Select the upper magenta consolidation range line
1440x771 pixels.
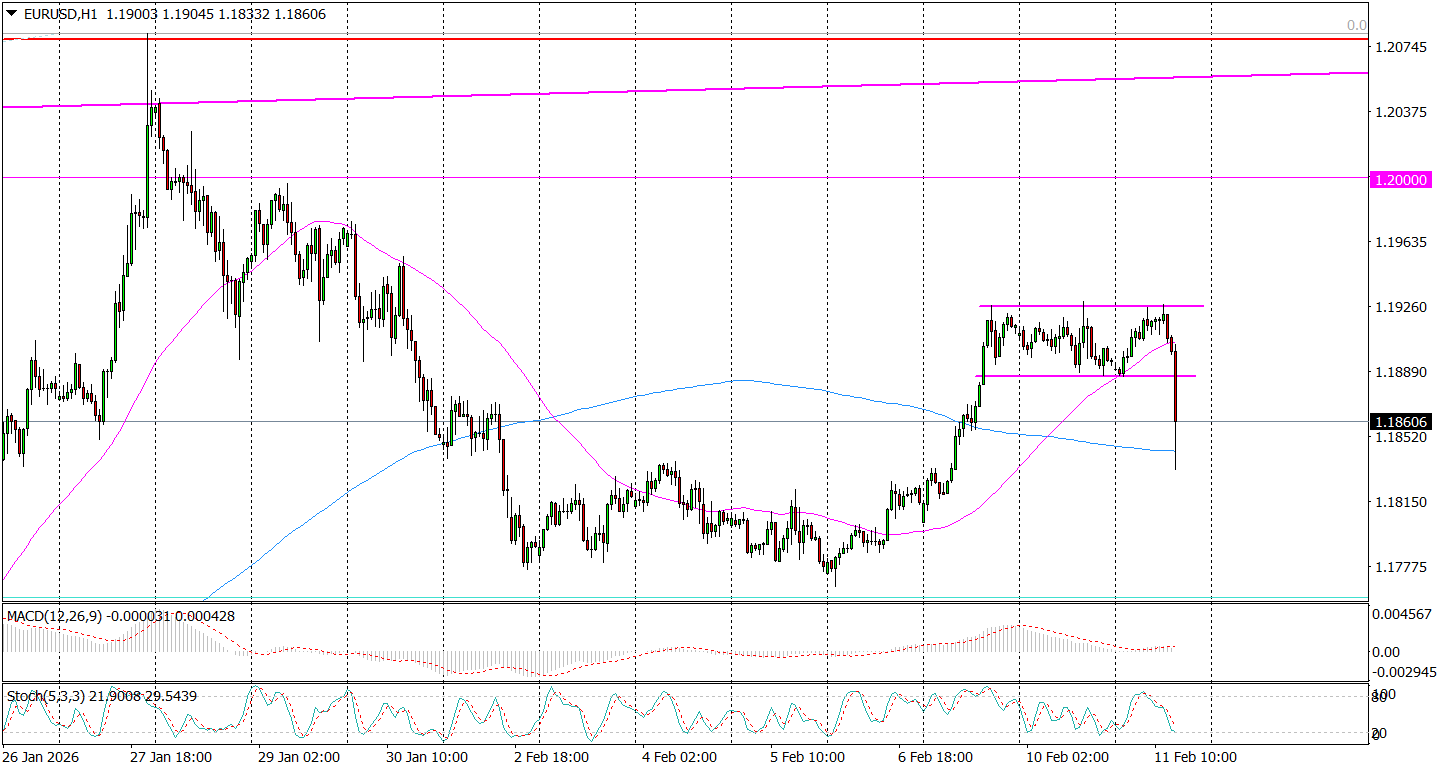coord(1090,305)
